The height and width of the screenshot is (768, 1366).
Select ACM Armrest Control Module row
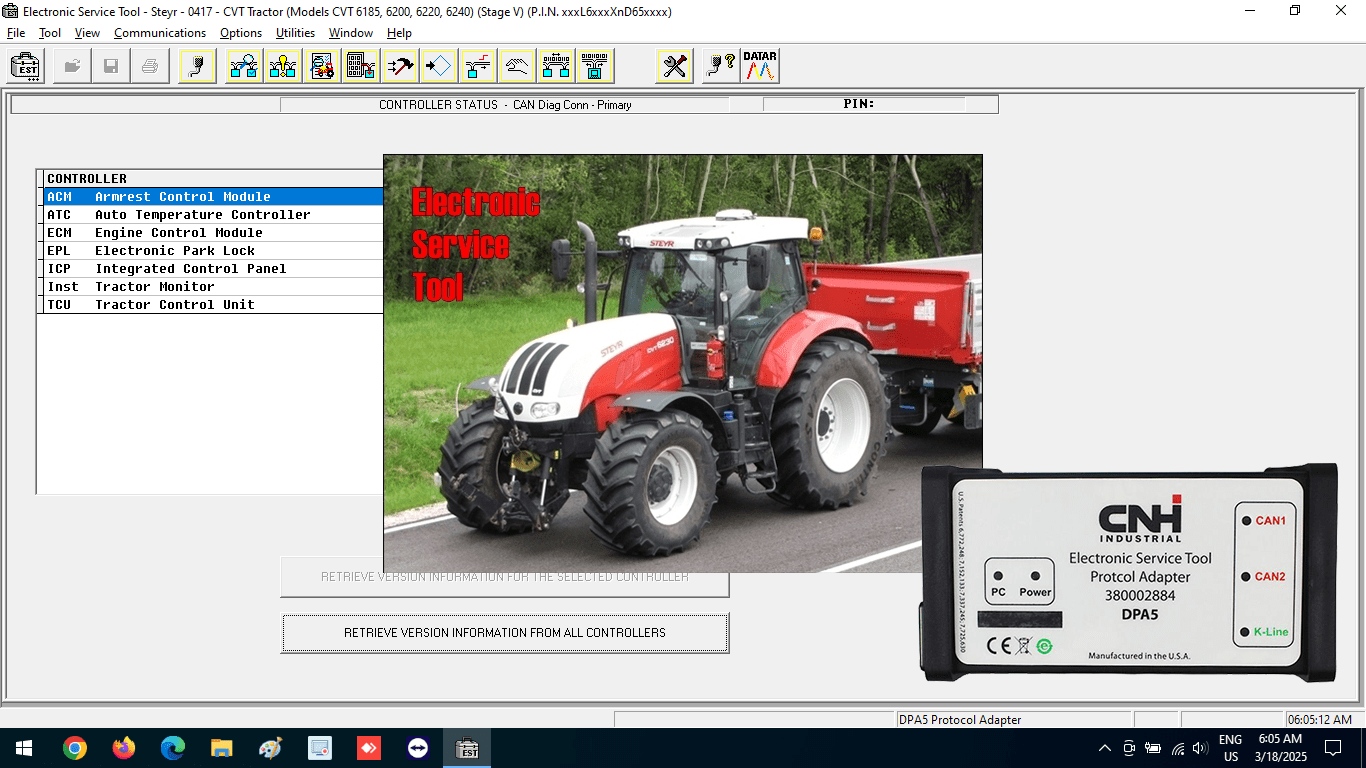(213, 197)
